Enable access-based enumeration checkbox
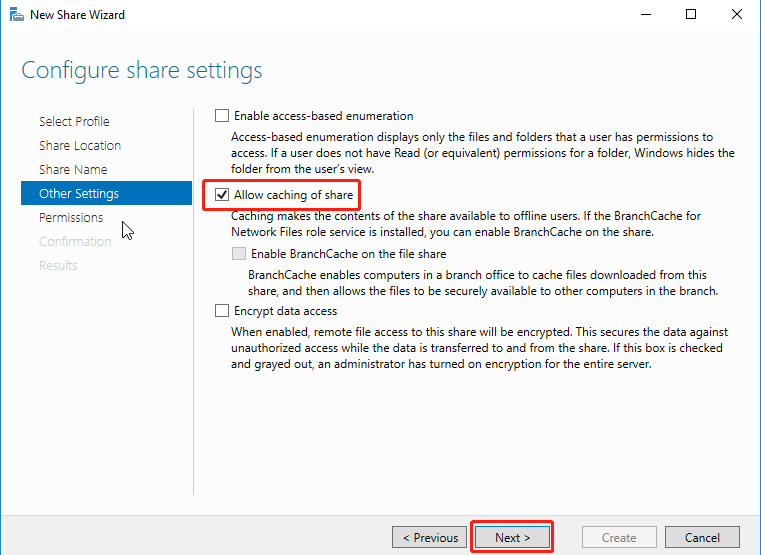The width and height of the screenshot is (761, 555). (222, 115)
